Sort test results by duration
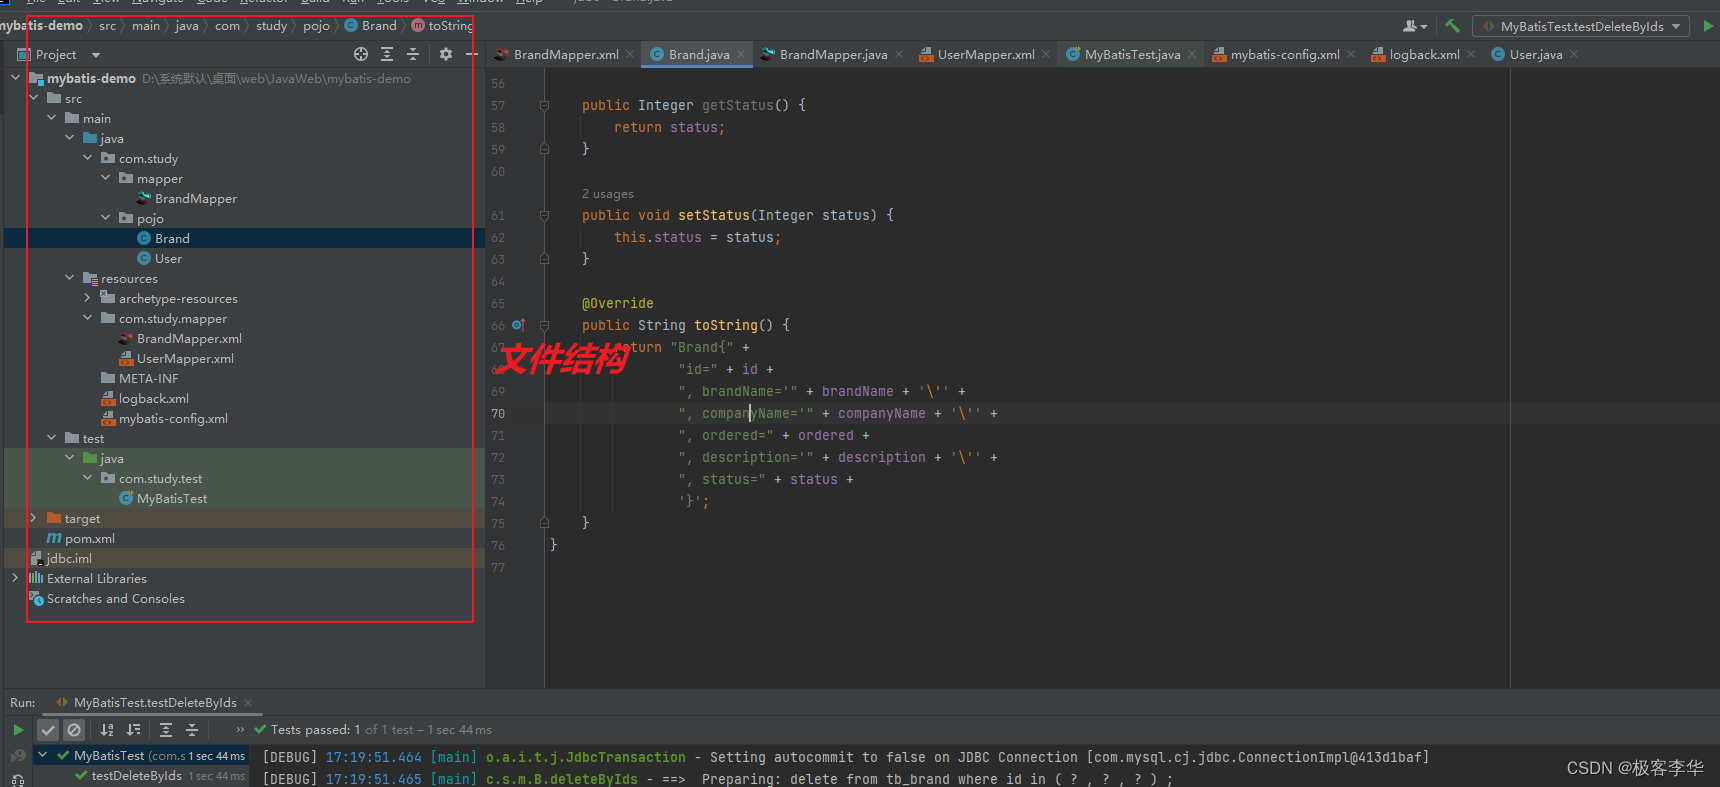Screen dimensions: 1720x787 tap(133, 730)
